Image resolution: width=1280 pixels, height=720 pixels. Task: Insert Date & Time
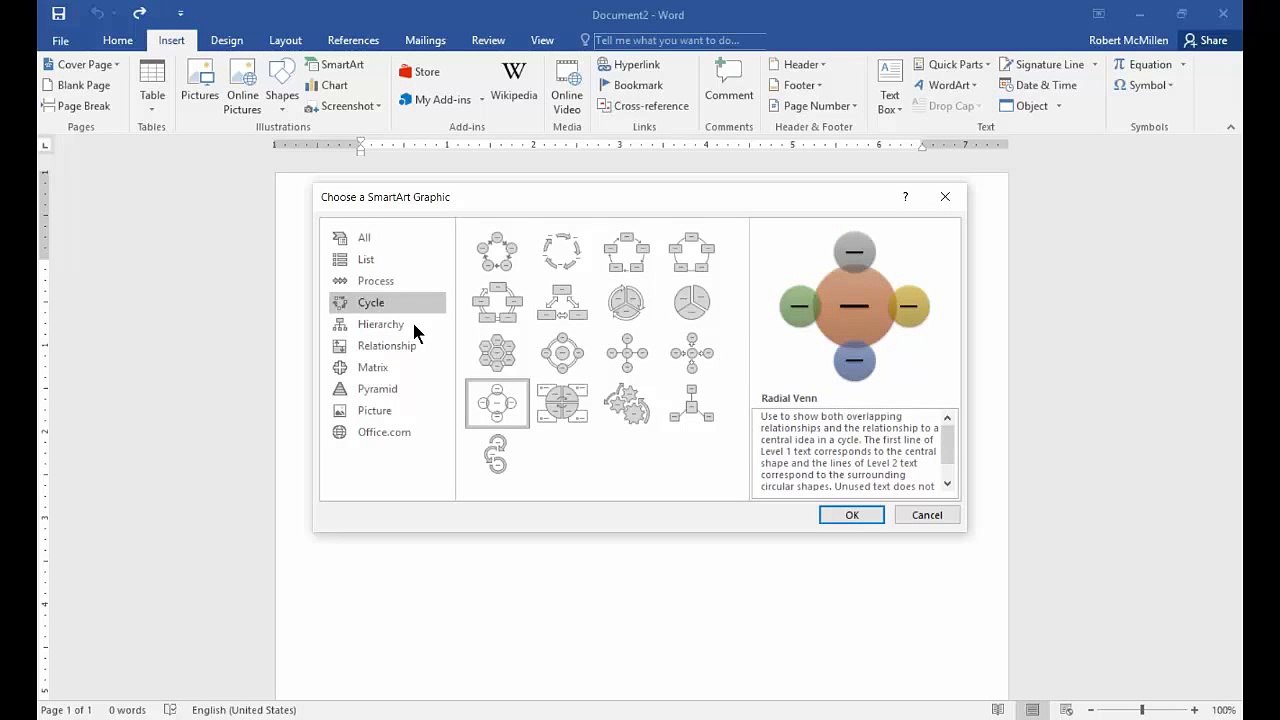tap(1038, 85)
